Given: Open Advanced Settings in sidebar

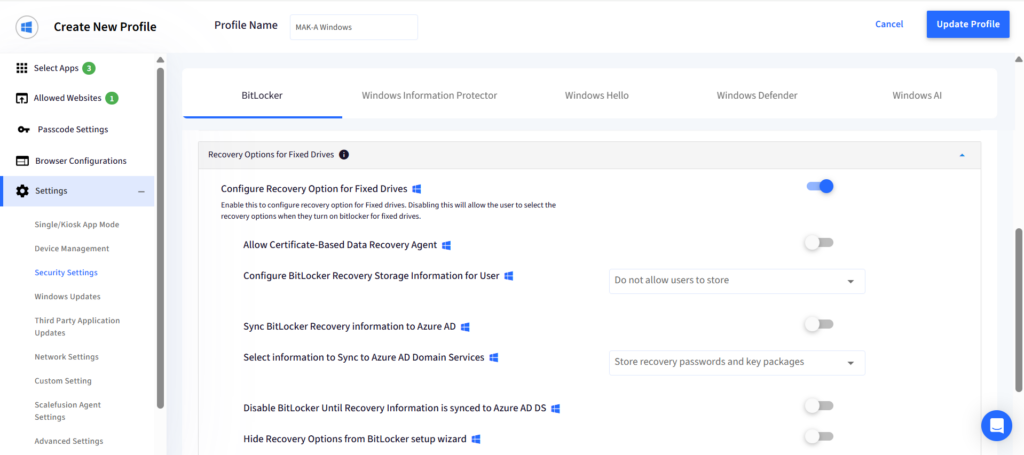Looking at the screenshot, I should [x=69, y=441].
